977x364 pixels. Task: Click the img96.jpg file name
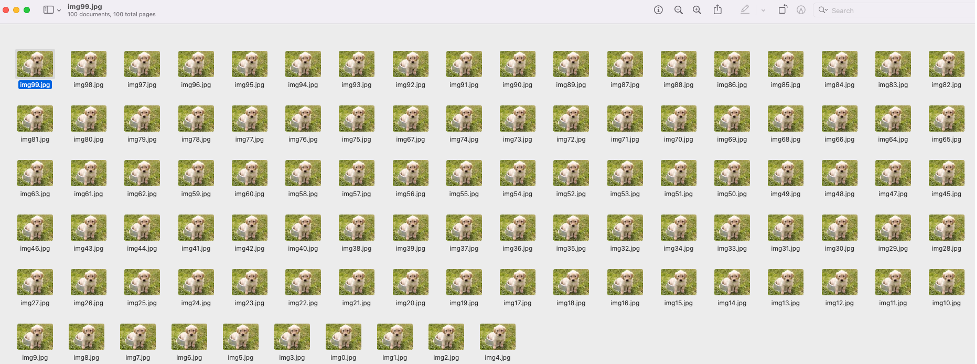point(196,85)
